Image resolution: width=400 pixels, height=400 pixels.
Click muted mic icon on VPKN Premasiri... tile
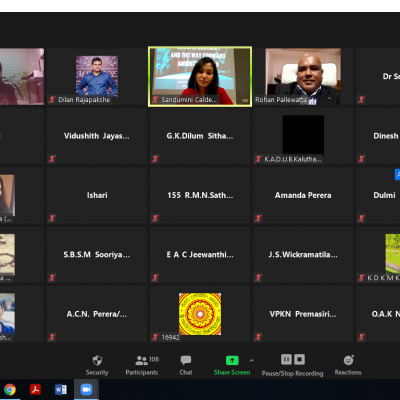(x=258, y=337)
